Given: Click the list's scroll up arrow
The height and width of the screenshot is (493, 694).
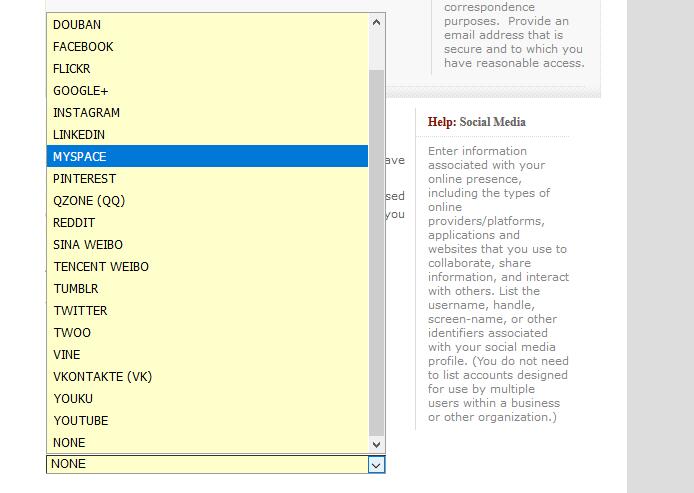Looking at the screenshot, I should [376, 22].
